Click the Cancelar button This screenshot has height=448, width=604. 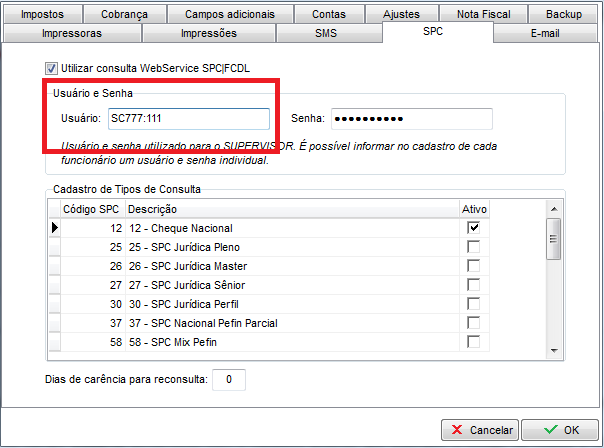[x=480, y=429]
